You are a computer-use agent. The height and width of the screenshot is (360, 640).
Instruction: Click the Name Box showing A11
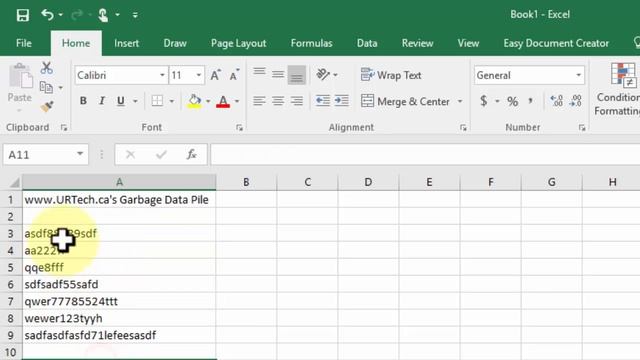tap(46, 155)
